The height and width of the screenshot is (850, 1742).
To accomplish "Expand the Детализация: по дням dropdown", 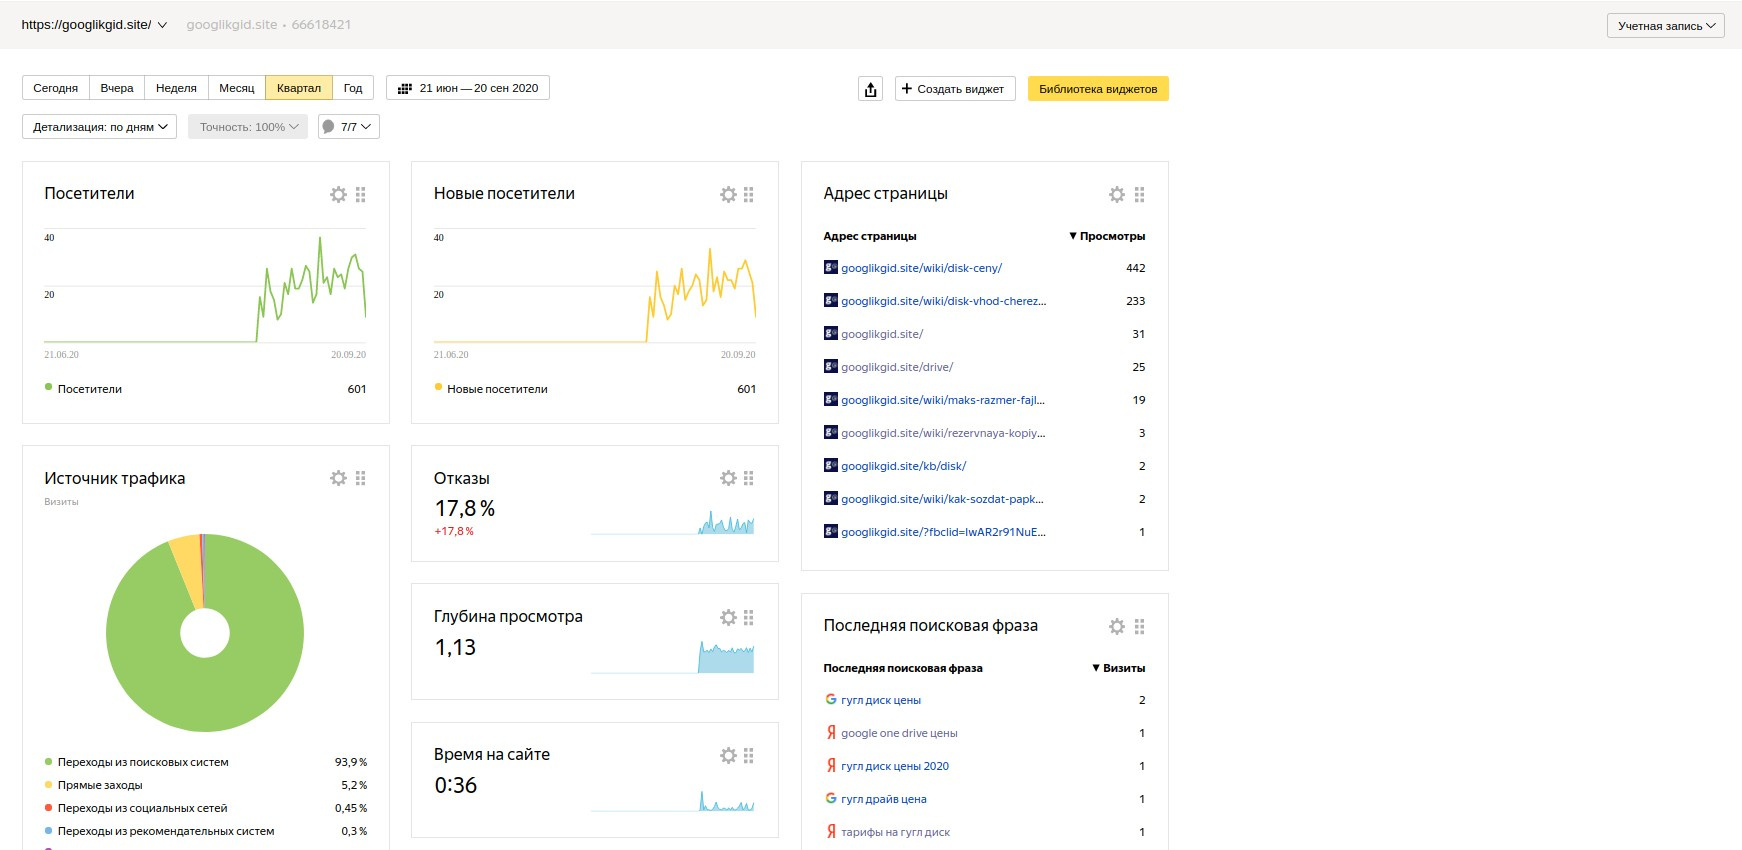I will point(100,127).
